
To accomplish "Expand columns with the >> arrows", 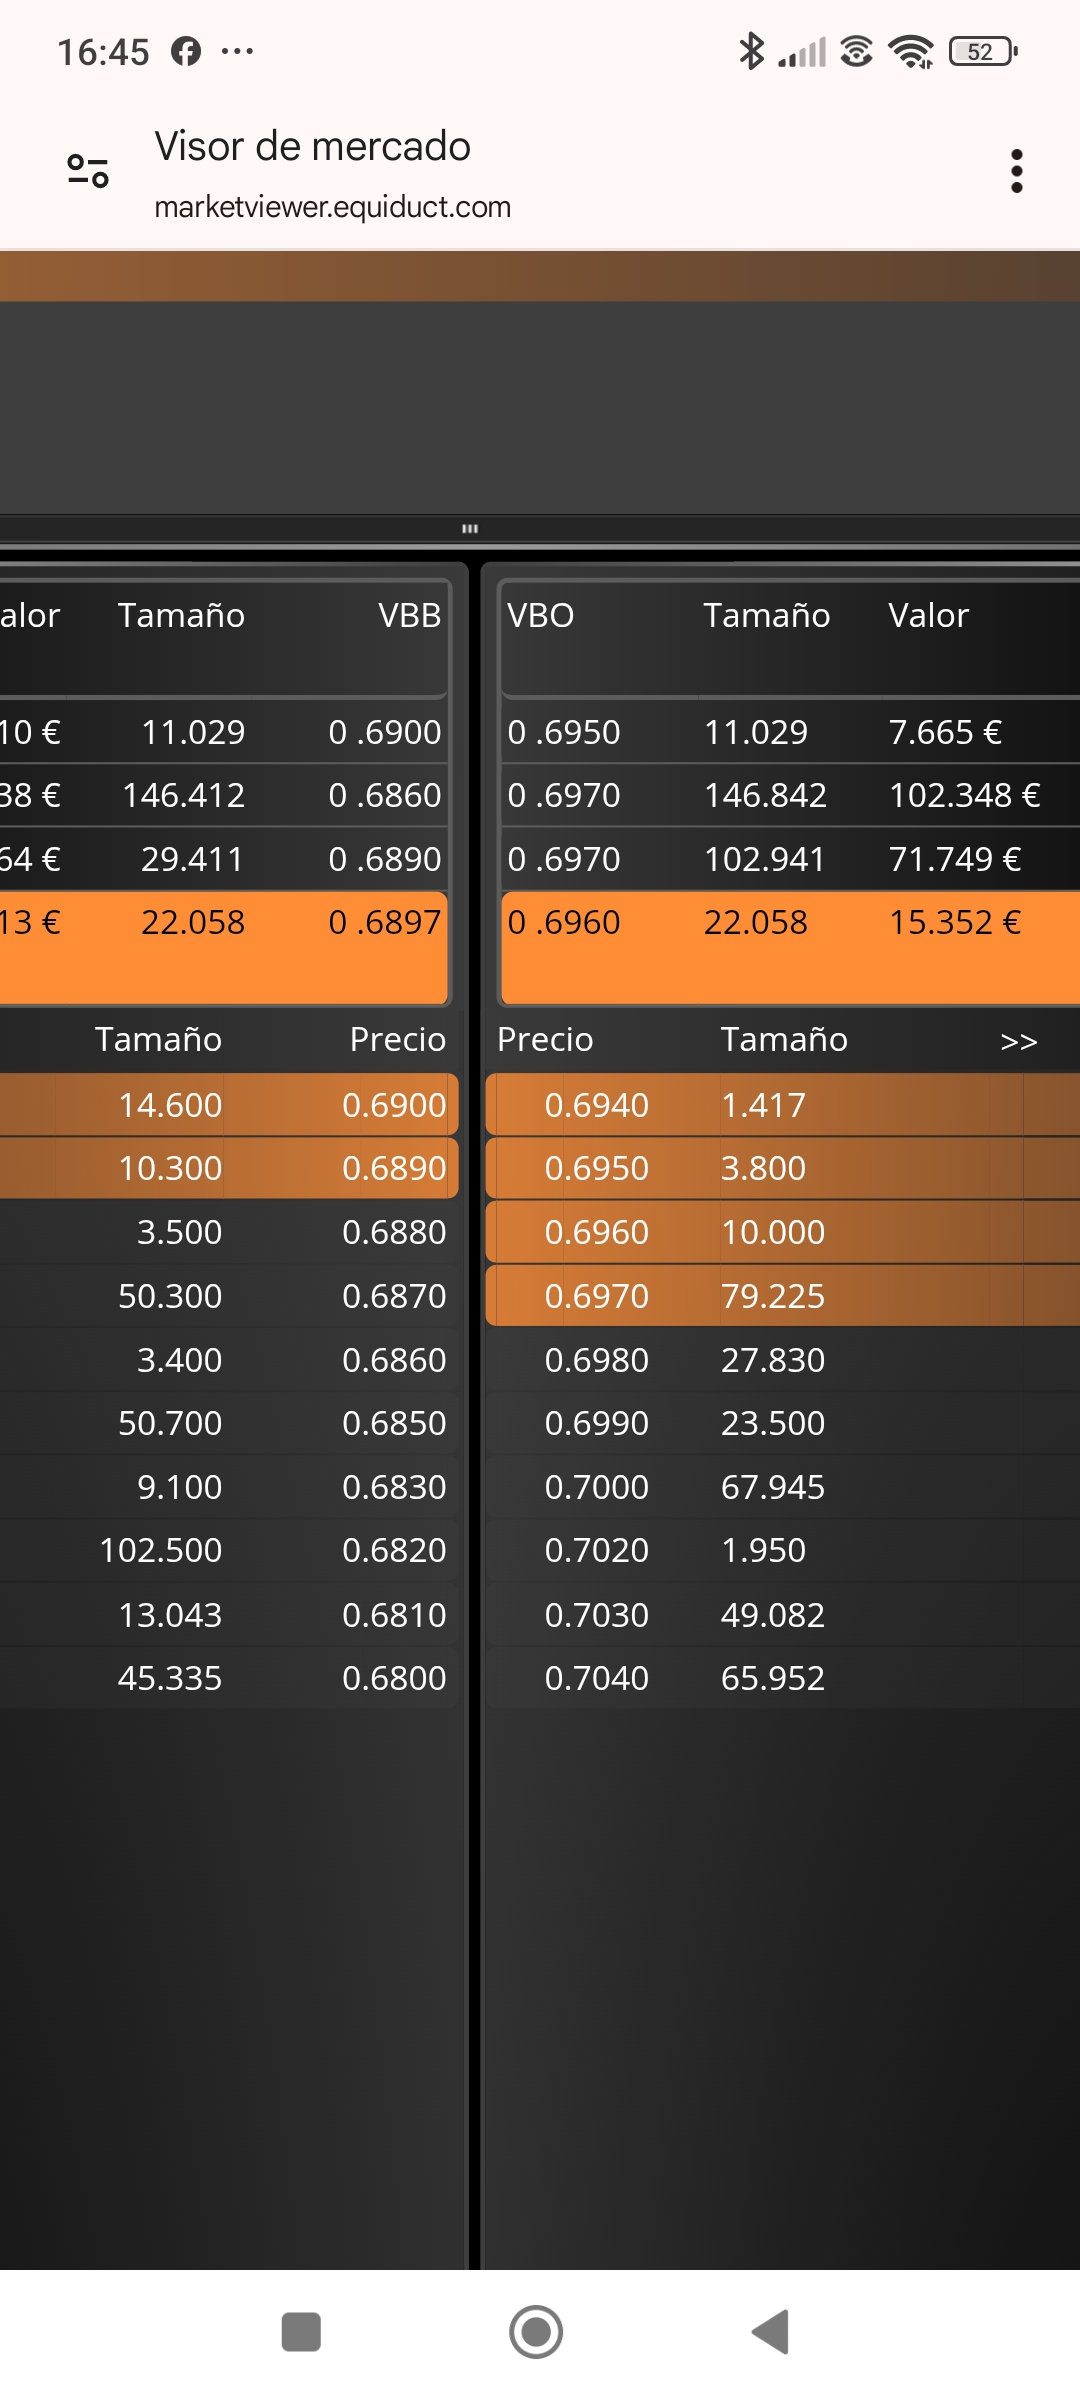I will click(x=1018, y=1041).
